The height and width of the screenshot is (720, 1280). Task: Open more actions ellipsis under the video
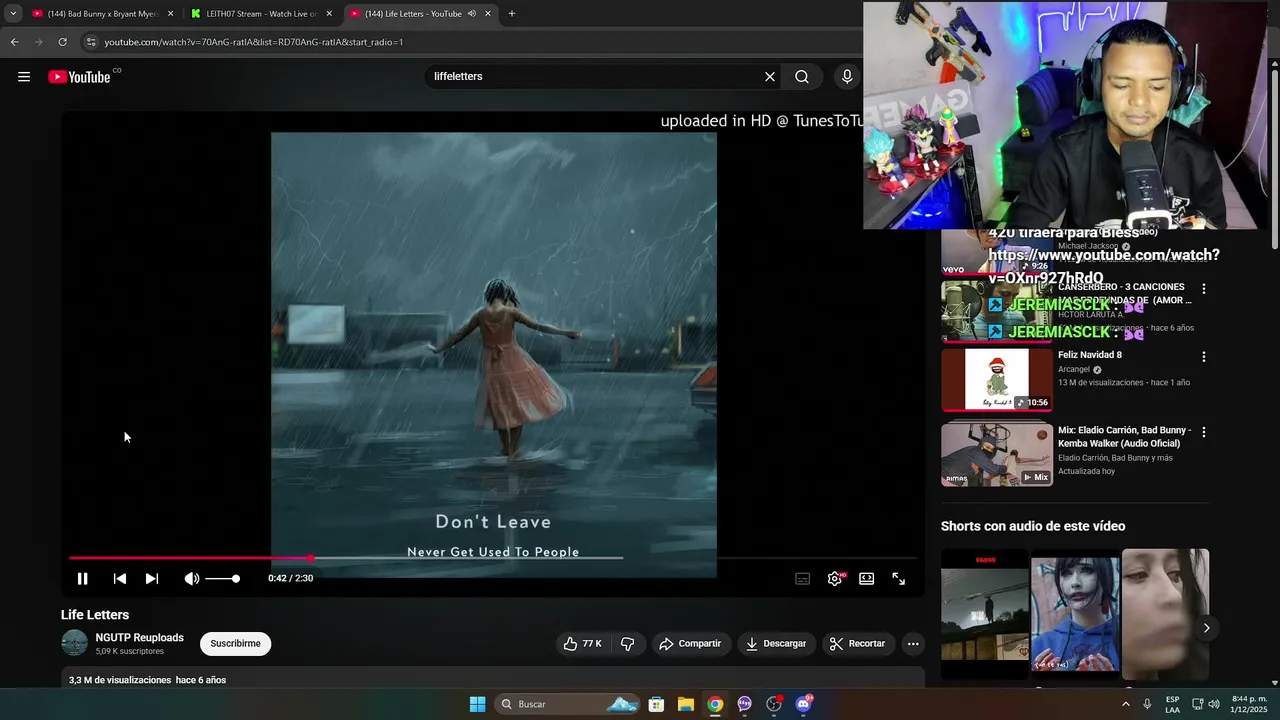pyautogui.click(x=913, y=644)
